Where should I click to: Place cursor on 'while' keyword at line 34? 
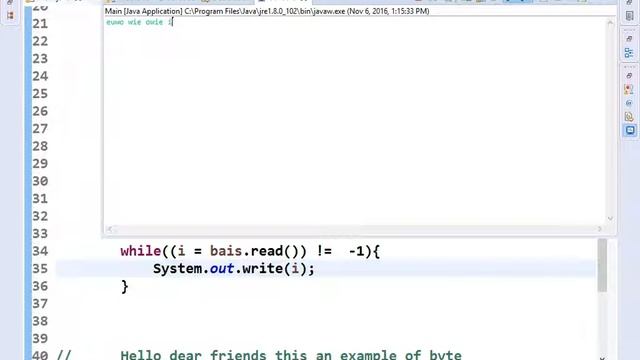(140, 251)
